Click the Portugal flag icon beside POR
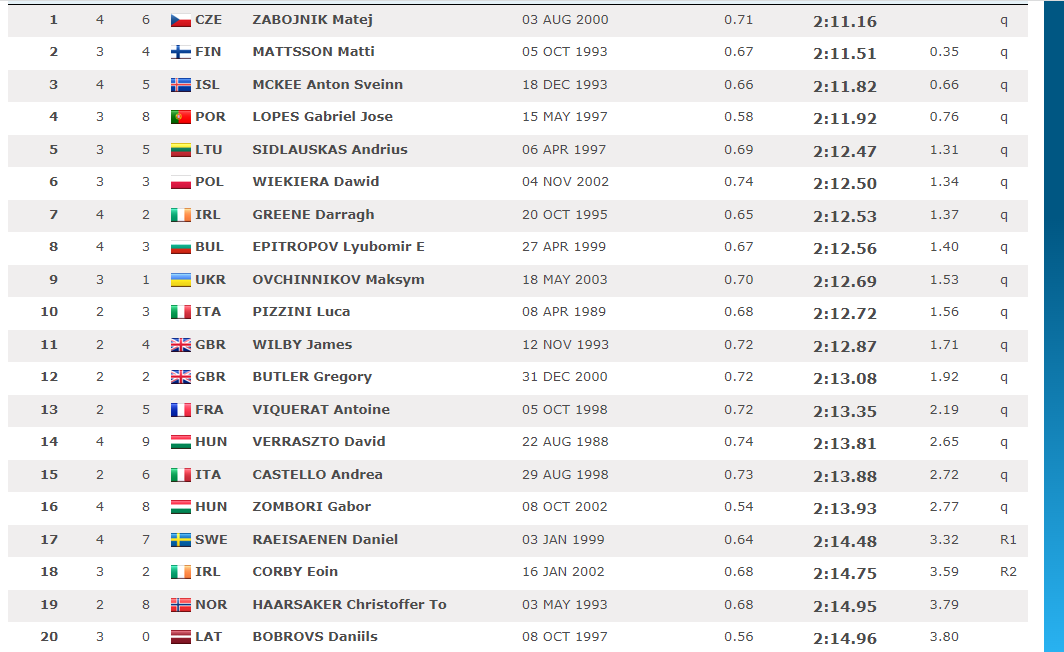This screenshot has height=652, width=1064. pos(180,117)
